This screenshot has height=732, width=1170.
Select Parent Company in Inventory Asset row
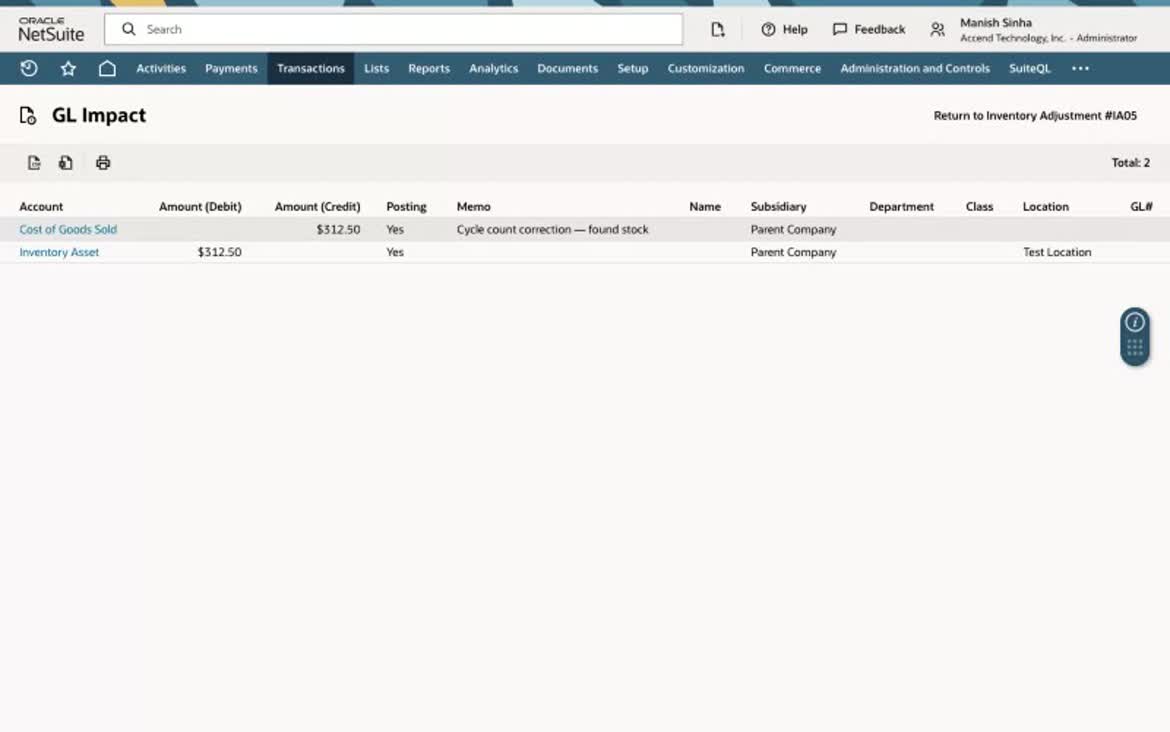pos(793,252)
